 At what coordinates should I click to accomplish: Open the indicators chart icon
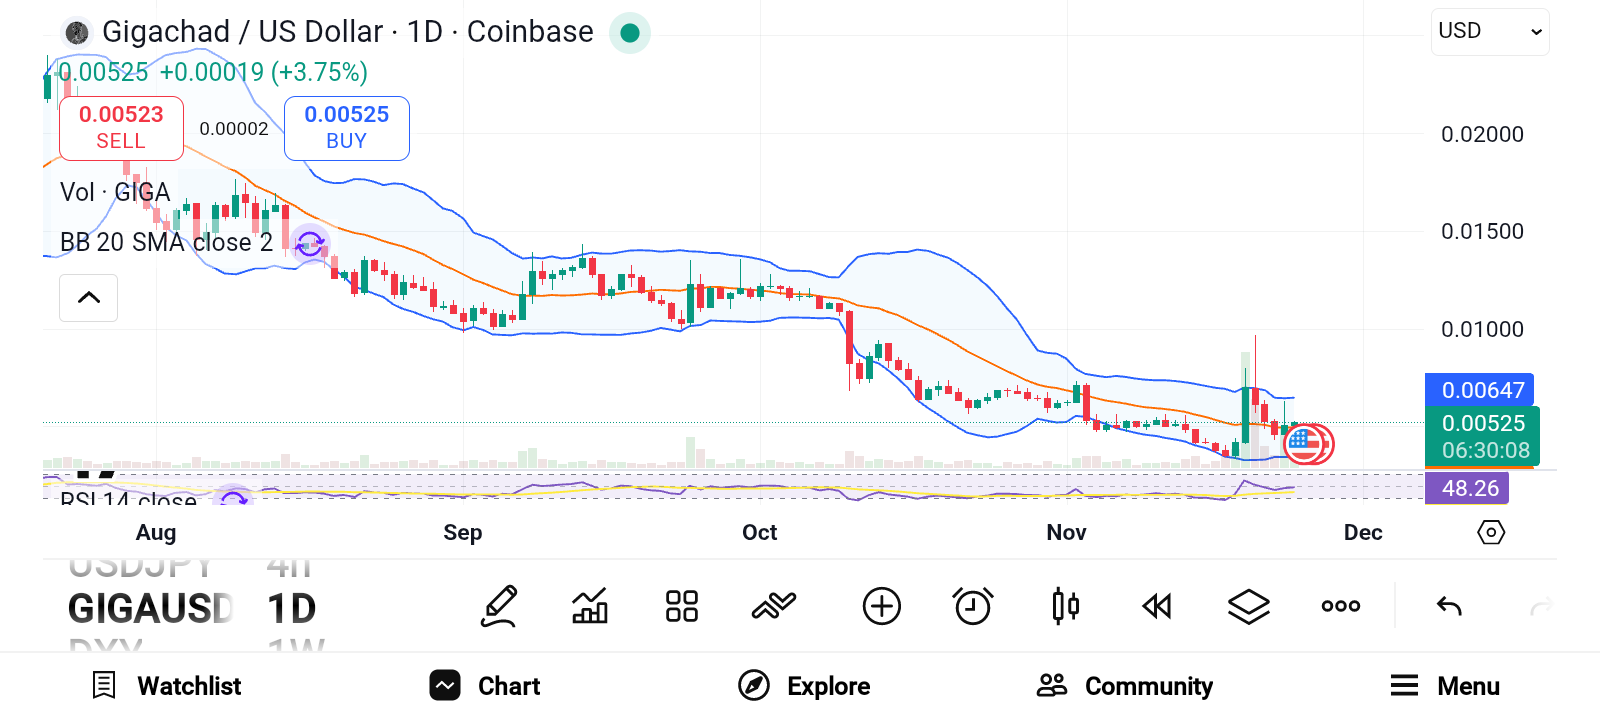[x=590, y=606]
